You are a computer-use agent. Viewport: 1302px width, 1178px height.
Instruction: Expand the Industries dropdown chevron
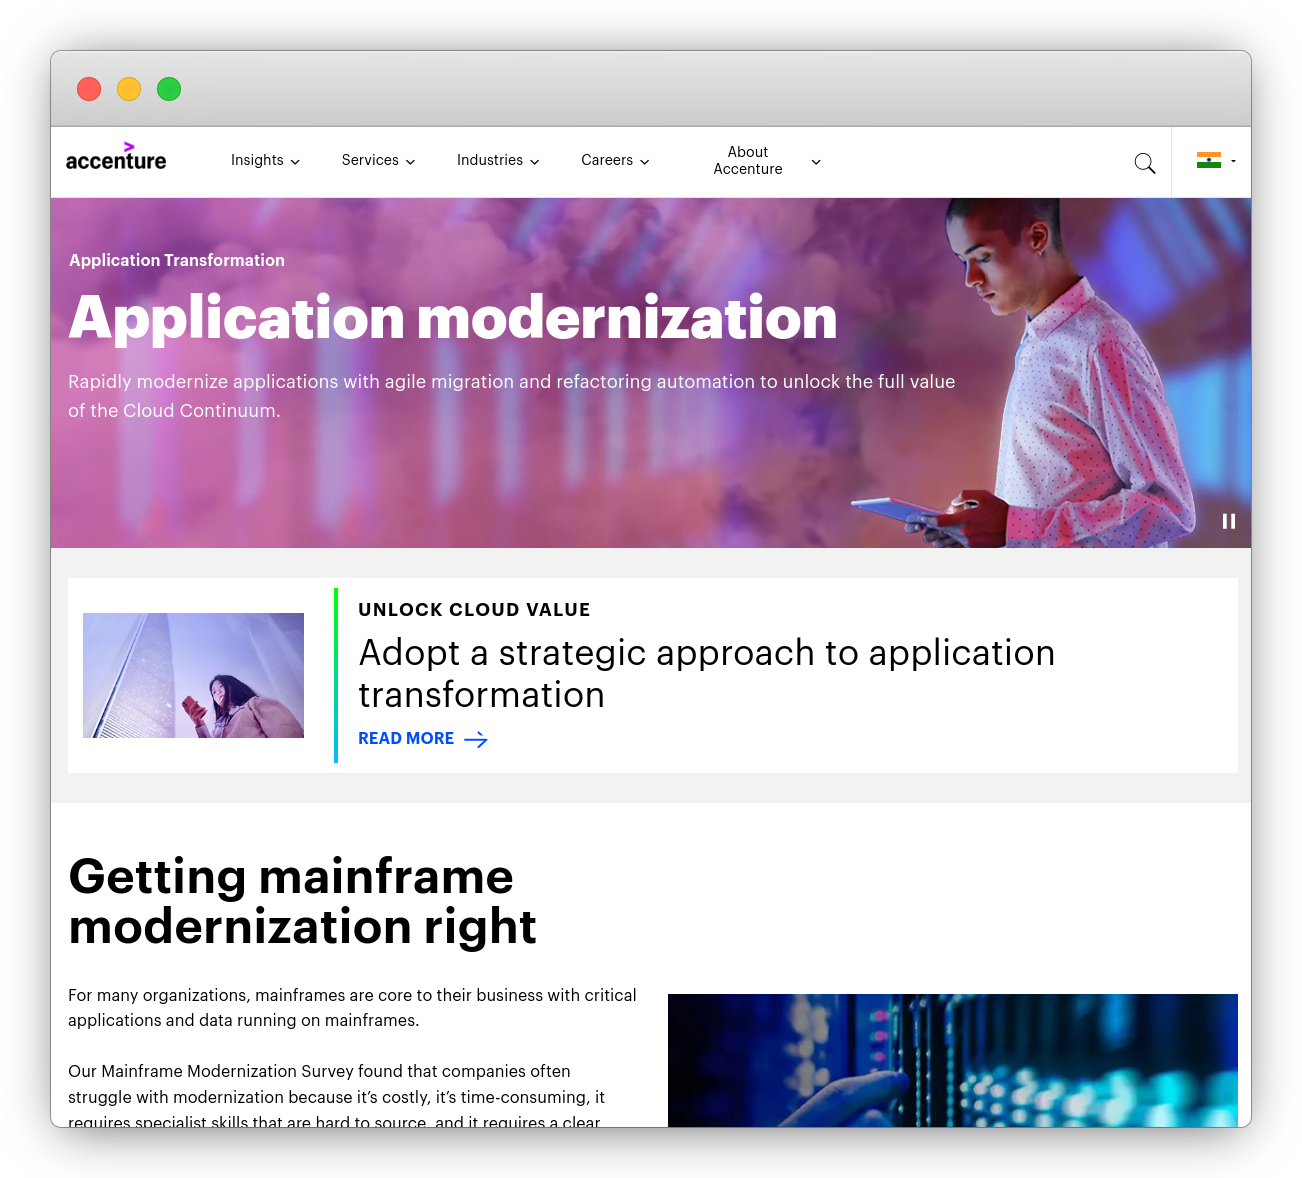pyautogui.click(x=534, y=162)
